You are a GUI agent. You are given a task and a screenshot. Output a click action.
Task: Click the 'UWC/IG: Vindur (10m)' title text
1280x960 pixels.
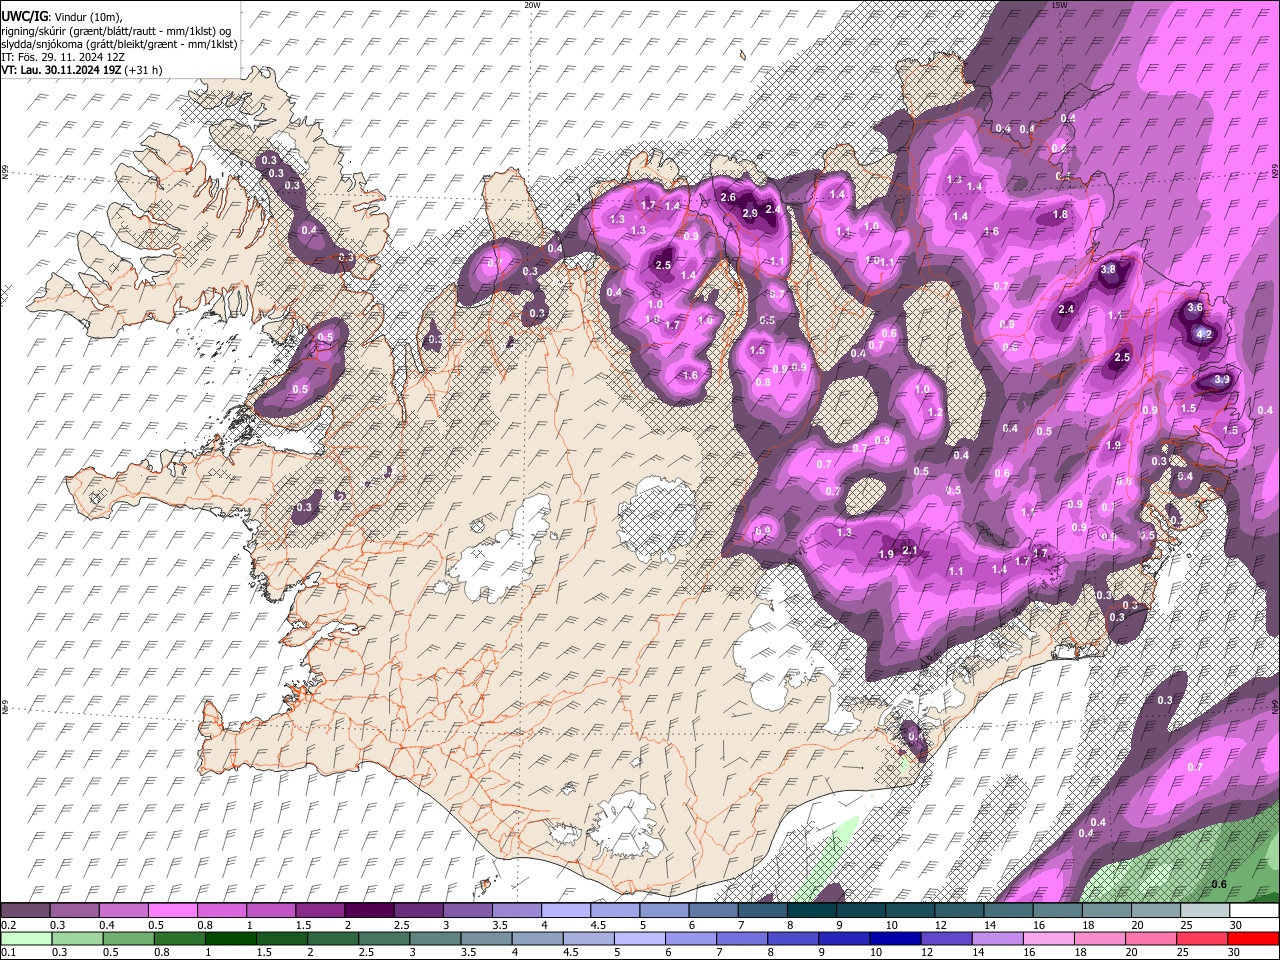60,18
